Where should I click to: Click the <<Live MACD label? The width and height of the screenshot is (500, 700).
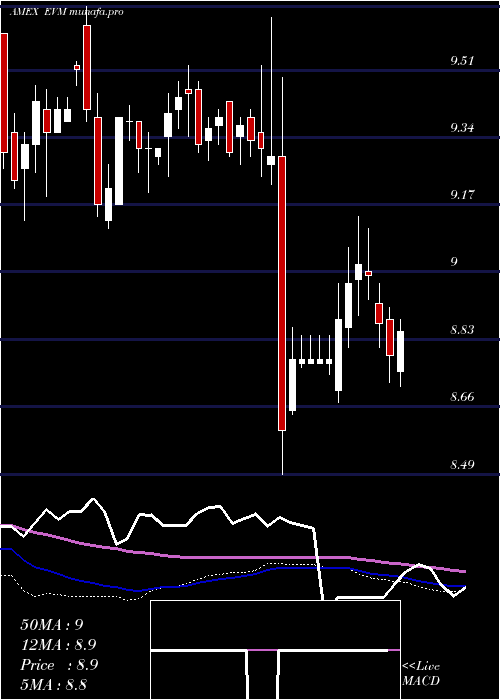421,674
